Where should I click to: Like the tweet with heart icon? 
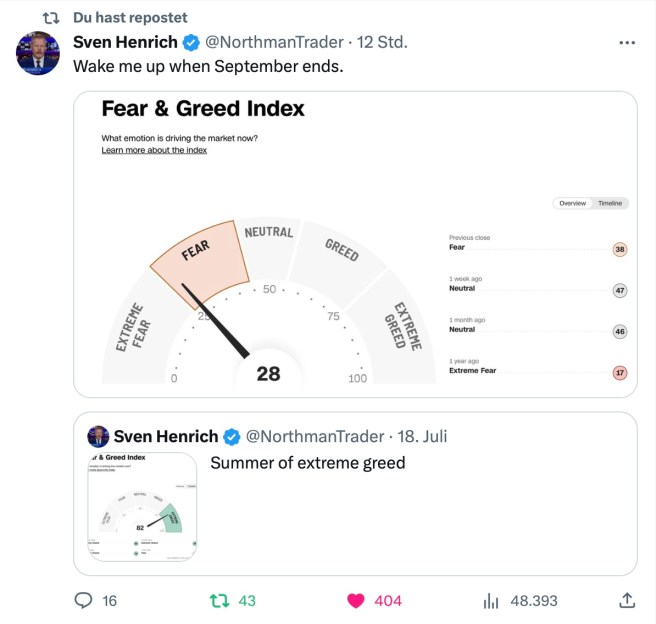[x=354, y=600]
